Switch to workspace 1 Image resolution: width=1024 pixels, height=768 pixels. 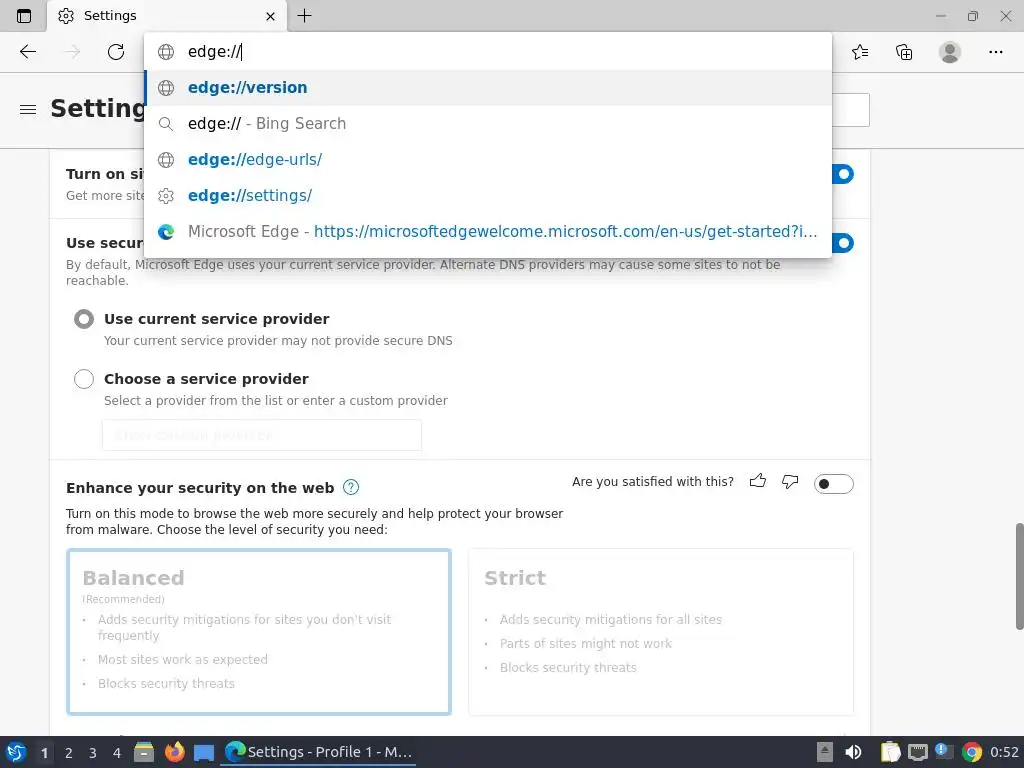coord(44,753)
